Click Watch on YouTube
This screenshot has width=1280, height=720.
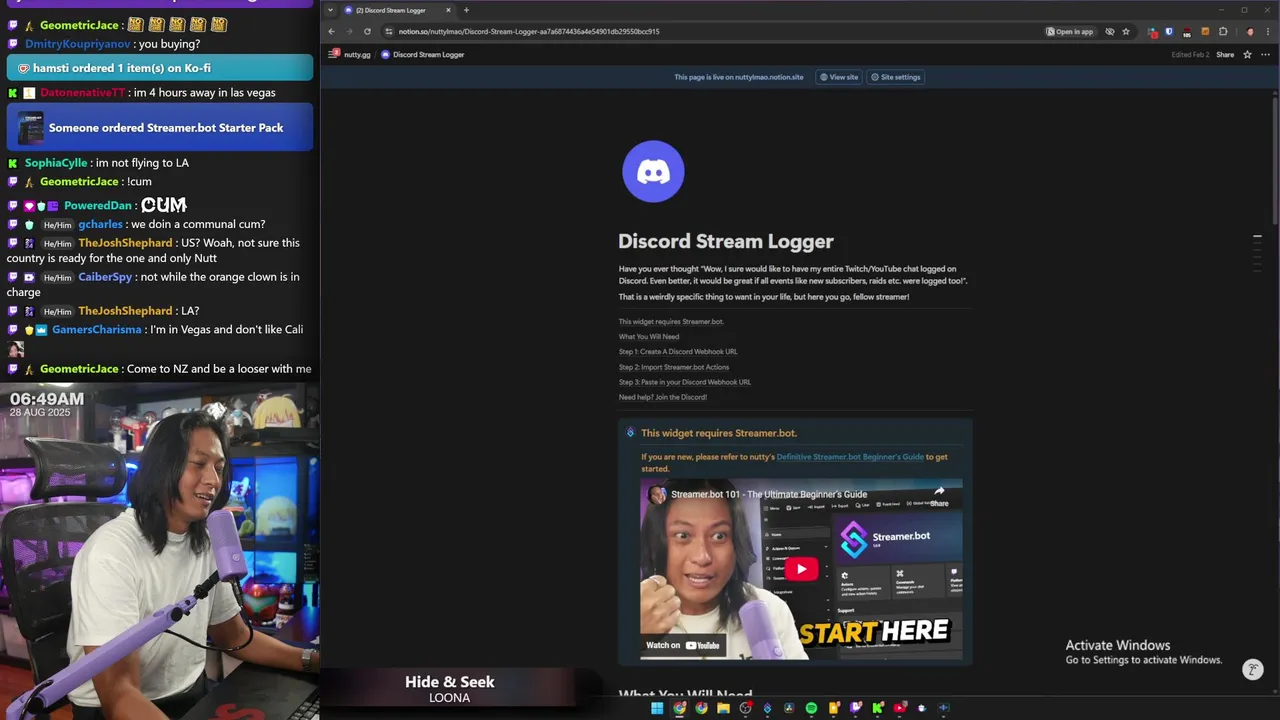683,645
